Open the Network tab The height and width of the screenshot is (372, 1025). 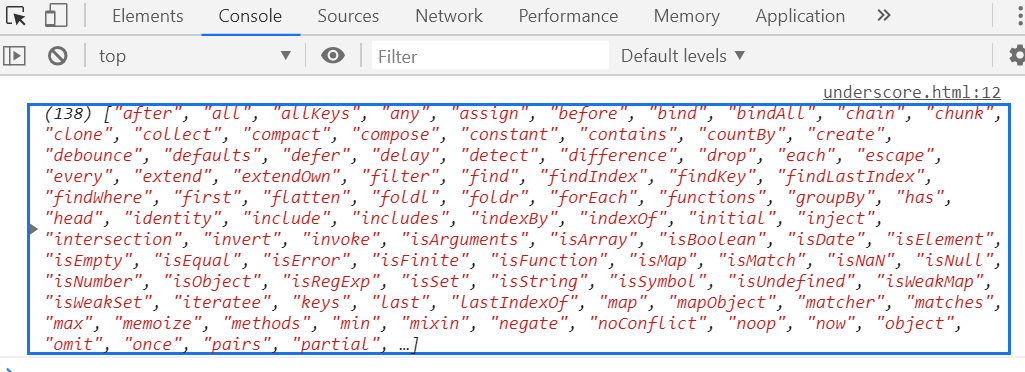pyautogui.click(x=448, y=16)
